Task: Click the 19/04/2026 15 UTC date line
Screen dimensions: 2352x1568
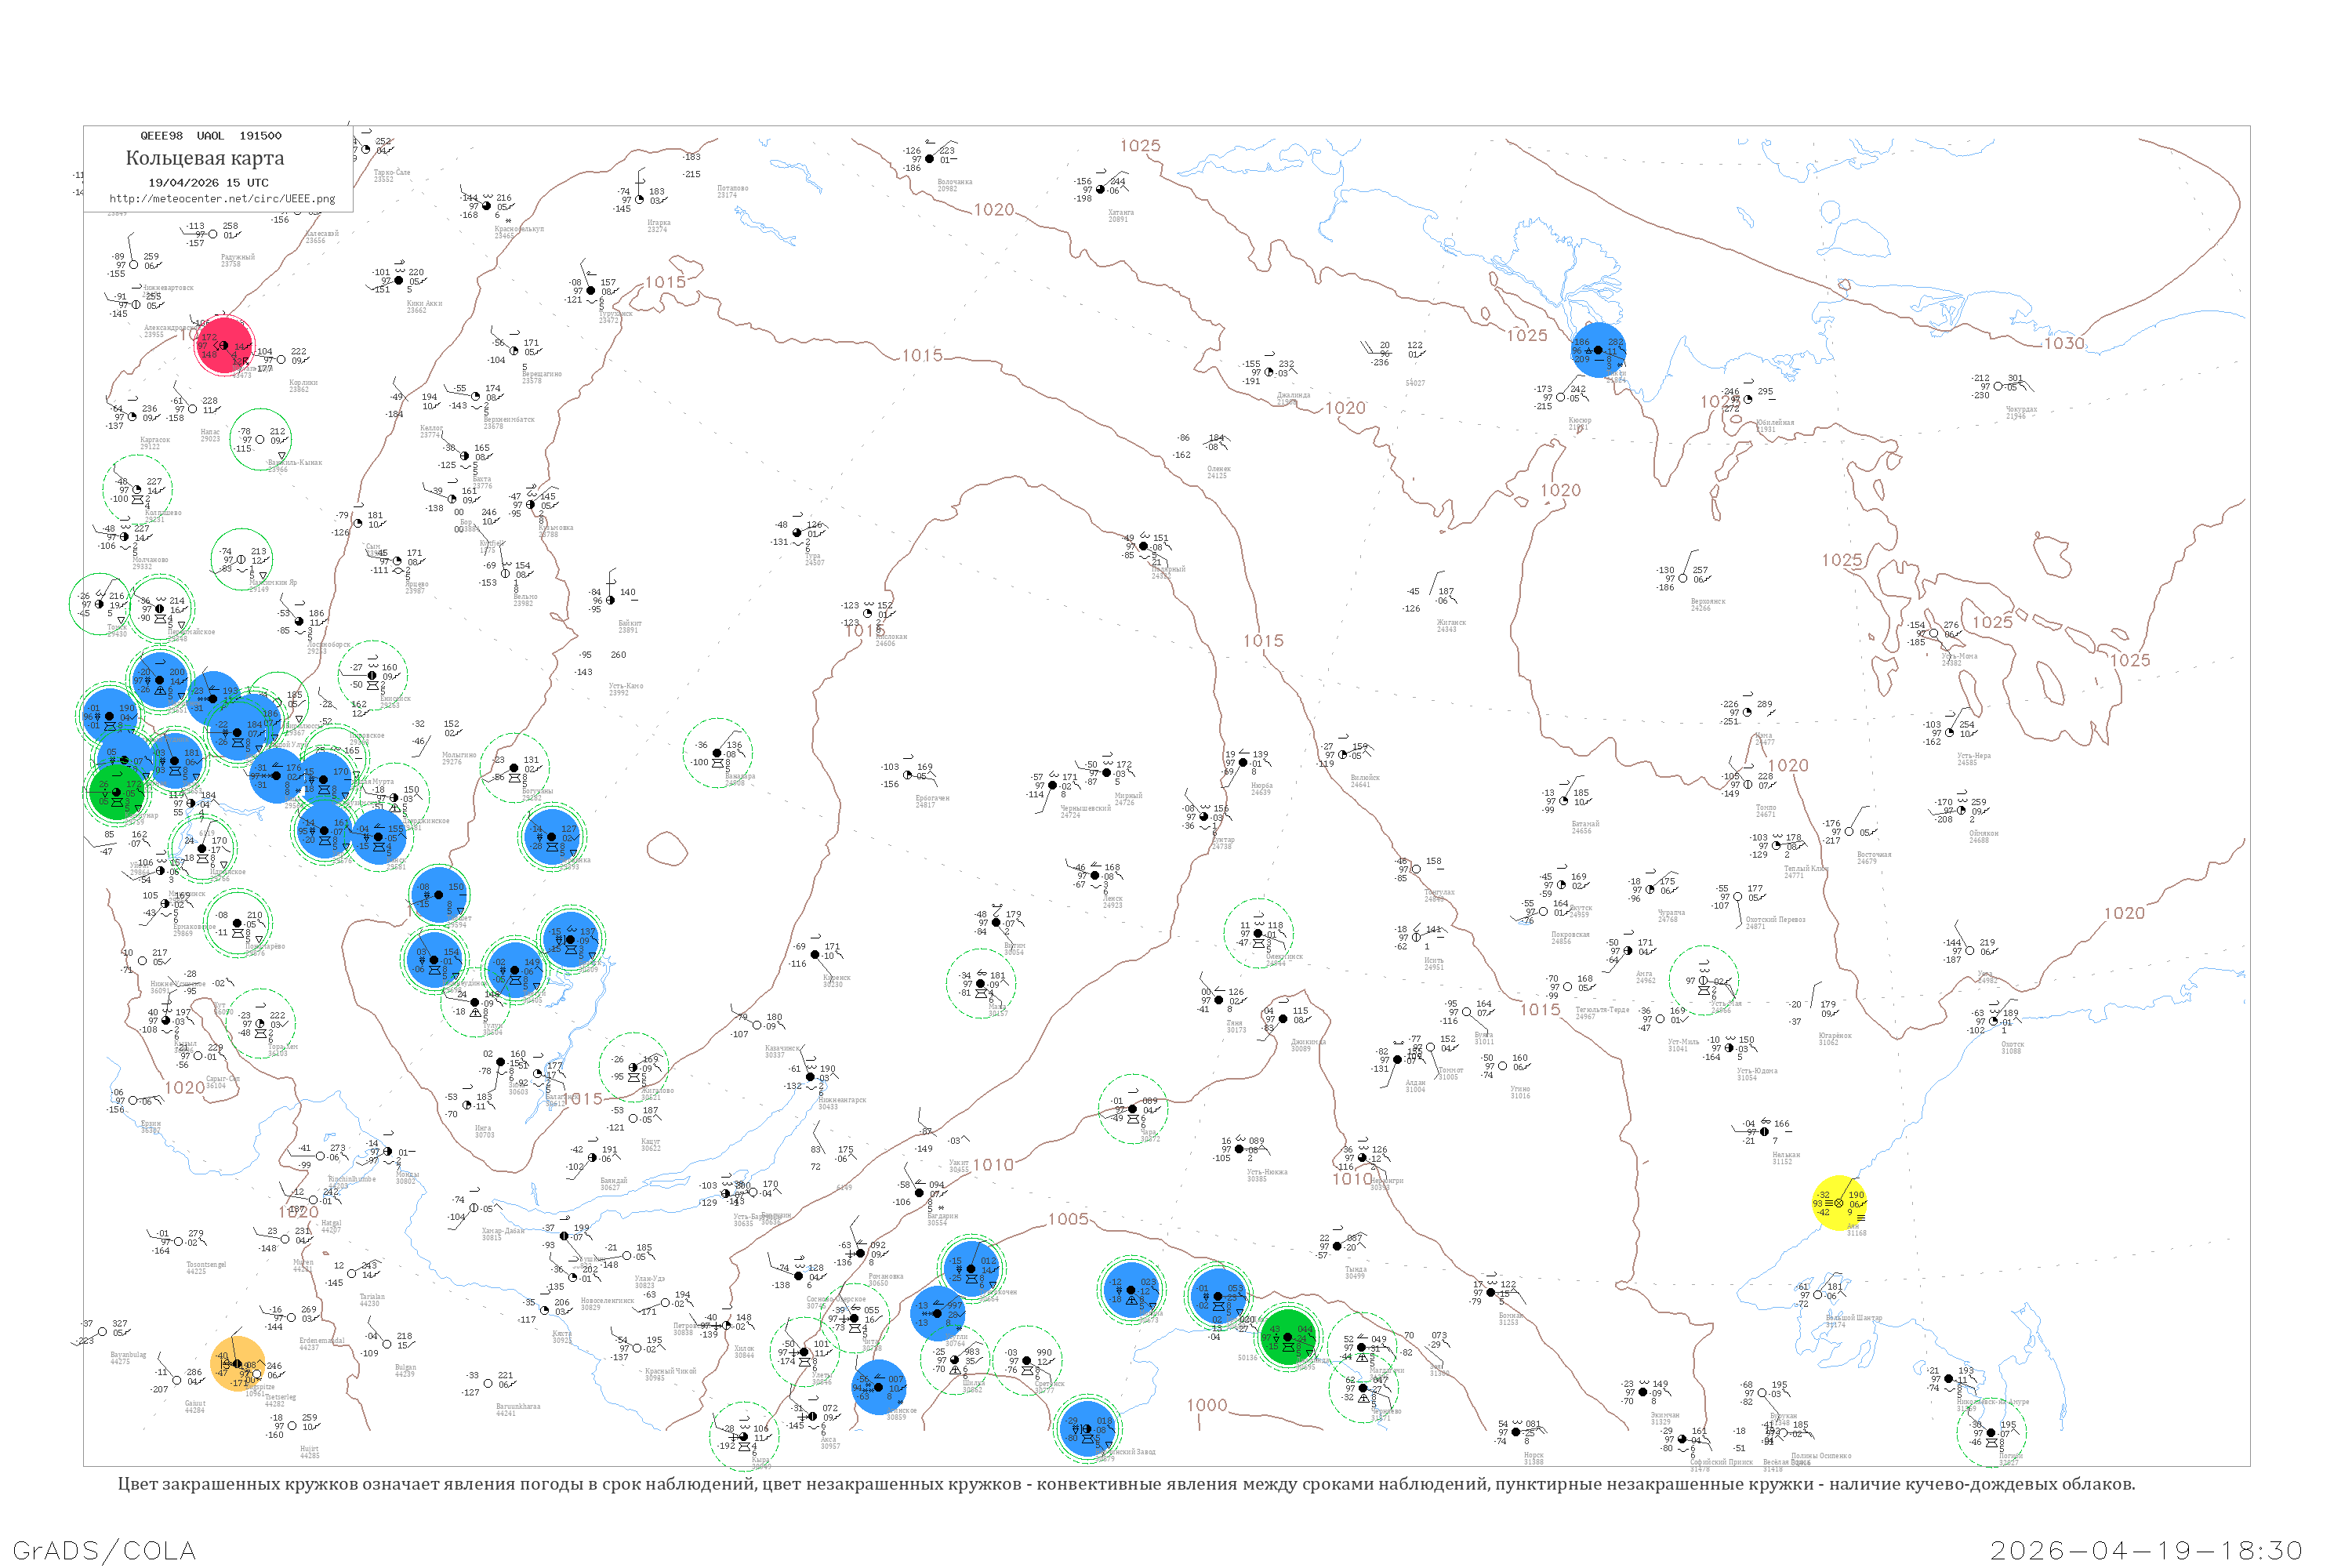Action: (x=208, y=182)
